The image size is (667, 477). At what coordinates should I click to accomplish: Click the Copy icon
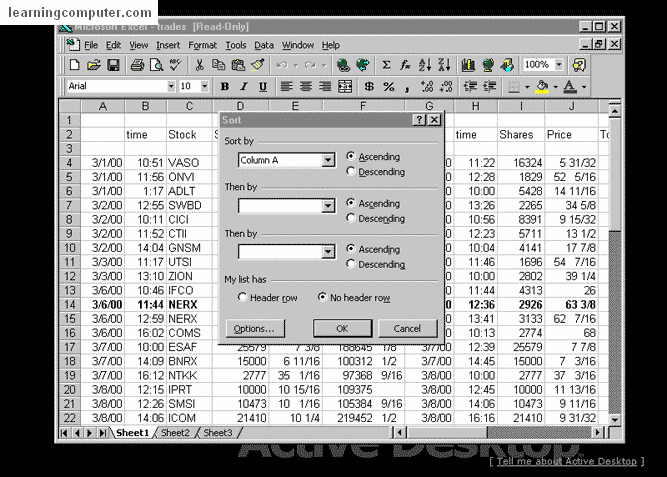pos(218,65)
